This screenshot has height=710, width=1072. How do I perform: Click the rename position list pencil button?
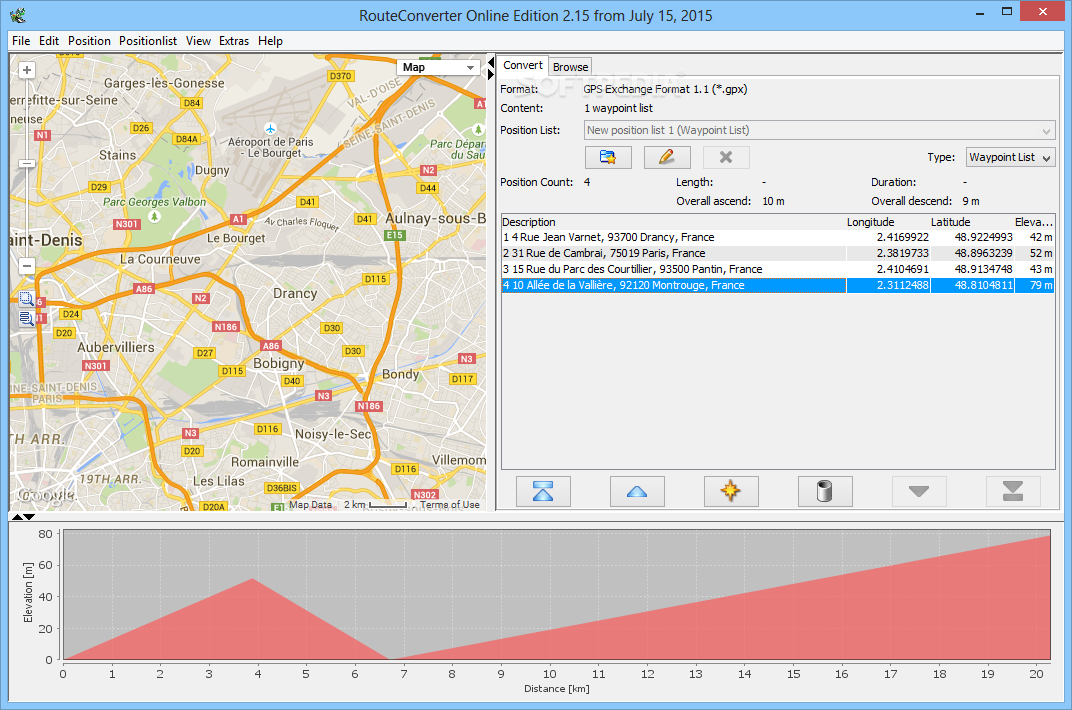[x=667, y=157]
